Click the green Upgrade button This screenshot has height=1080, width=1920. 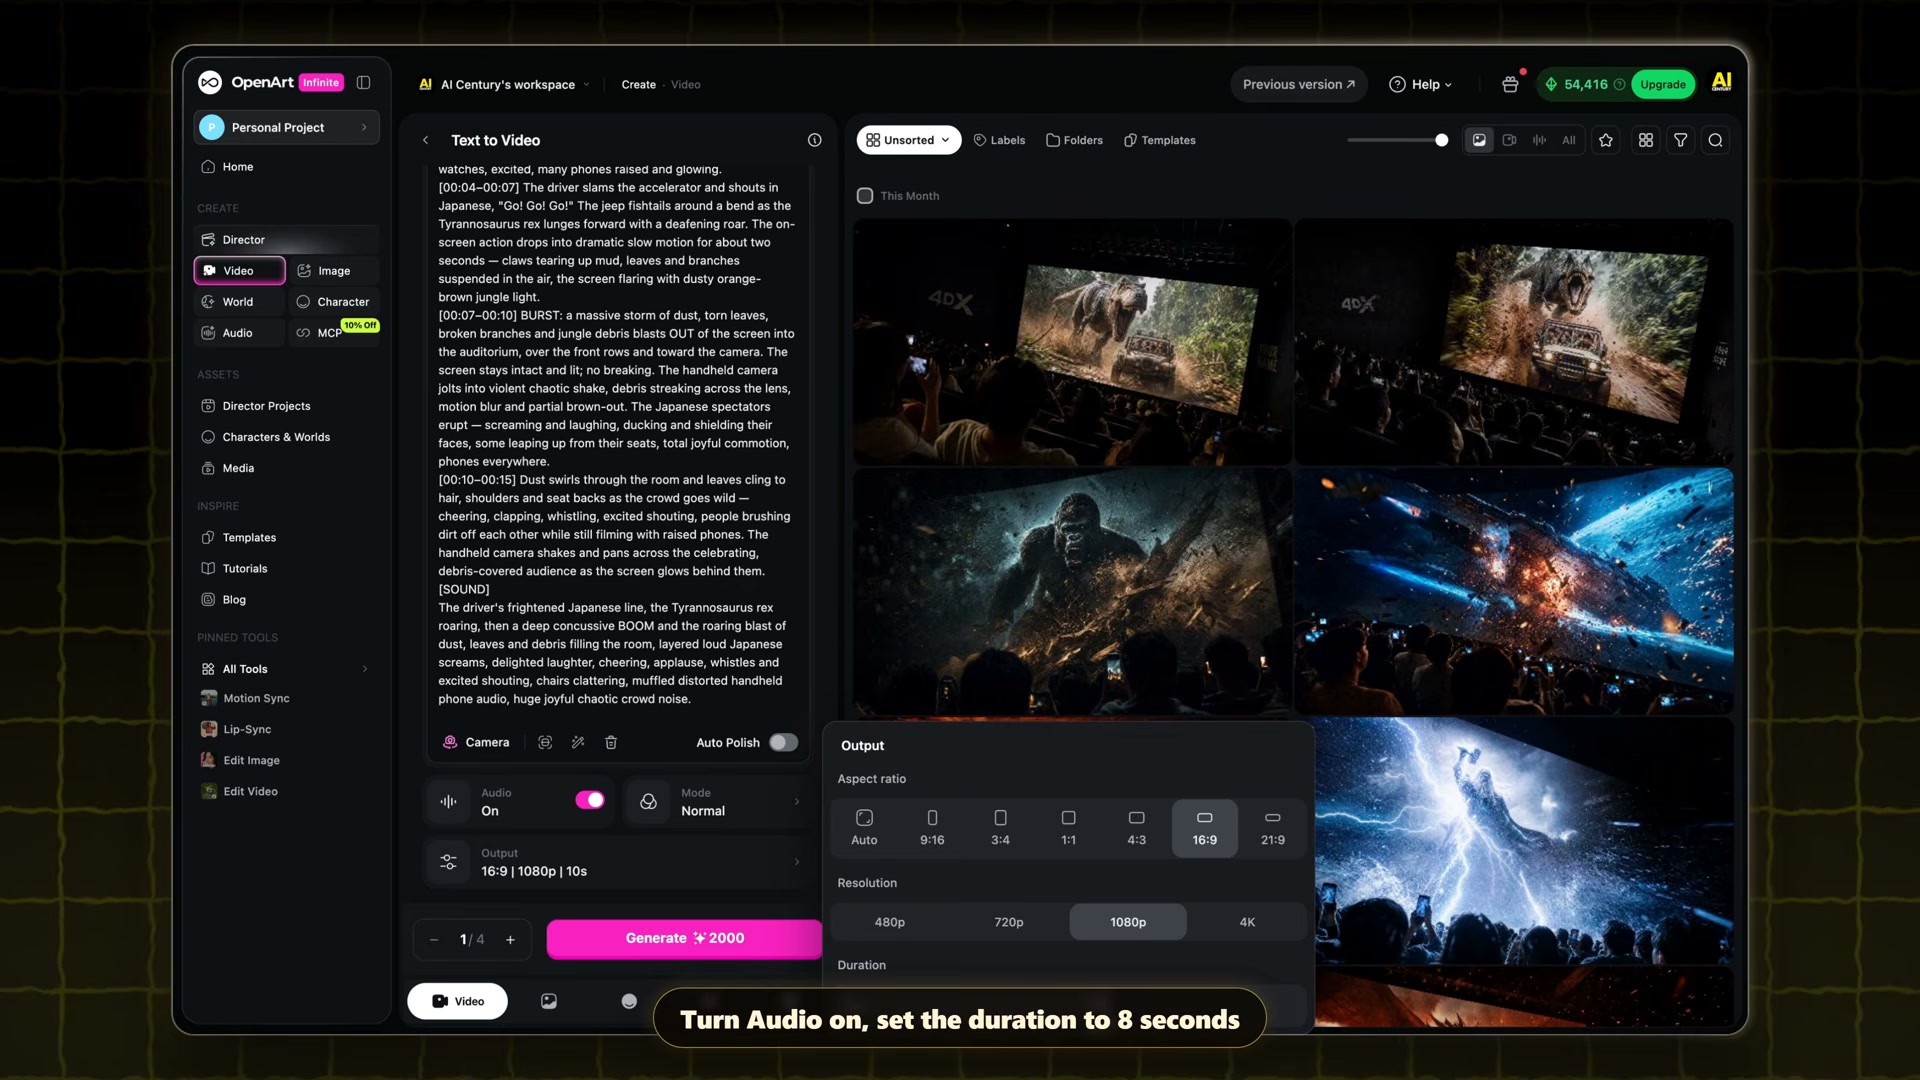(1663, 84)
